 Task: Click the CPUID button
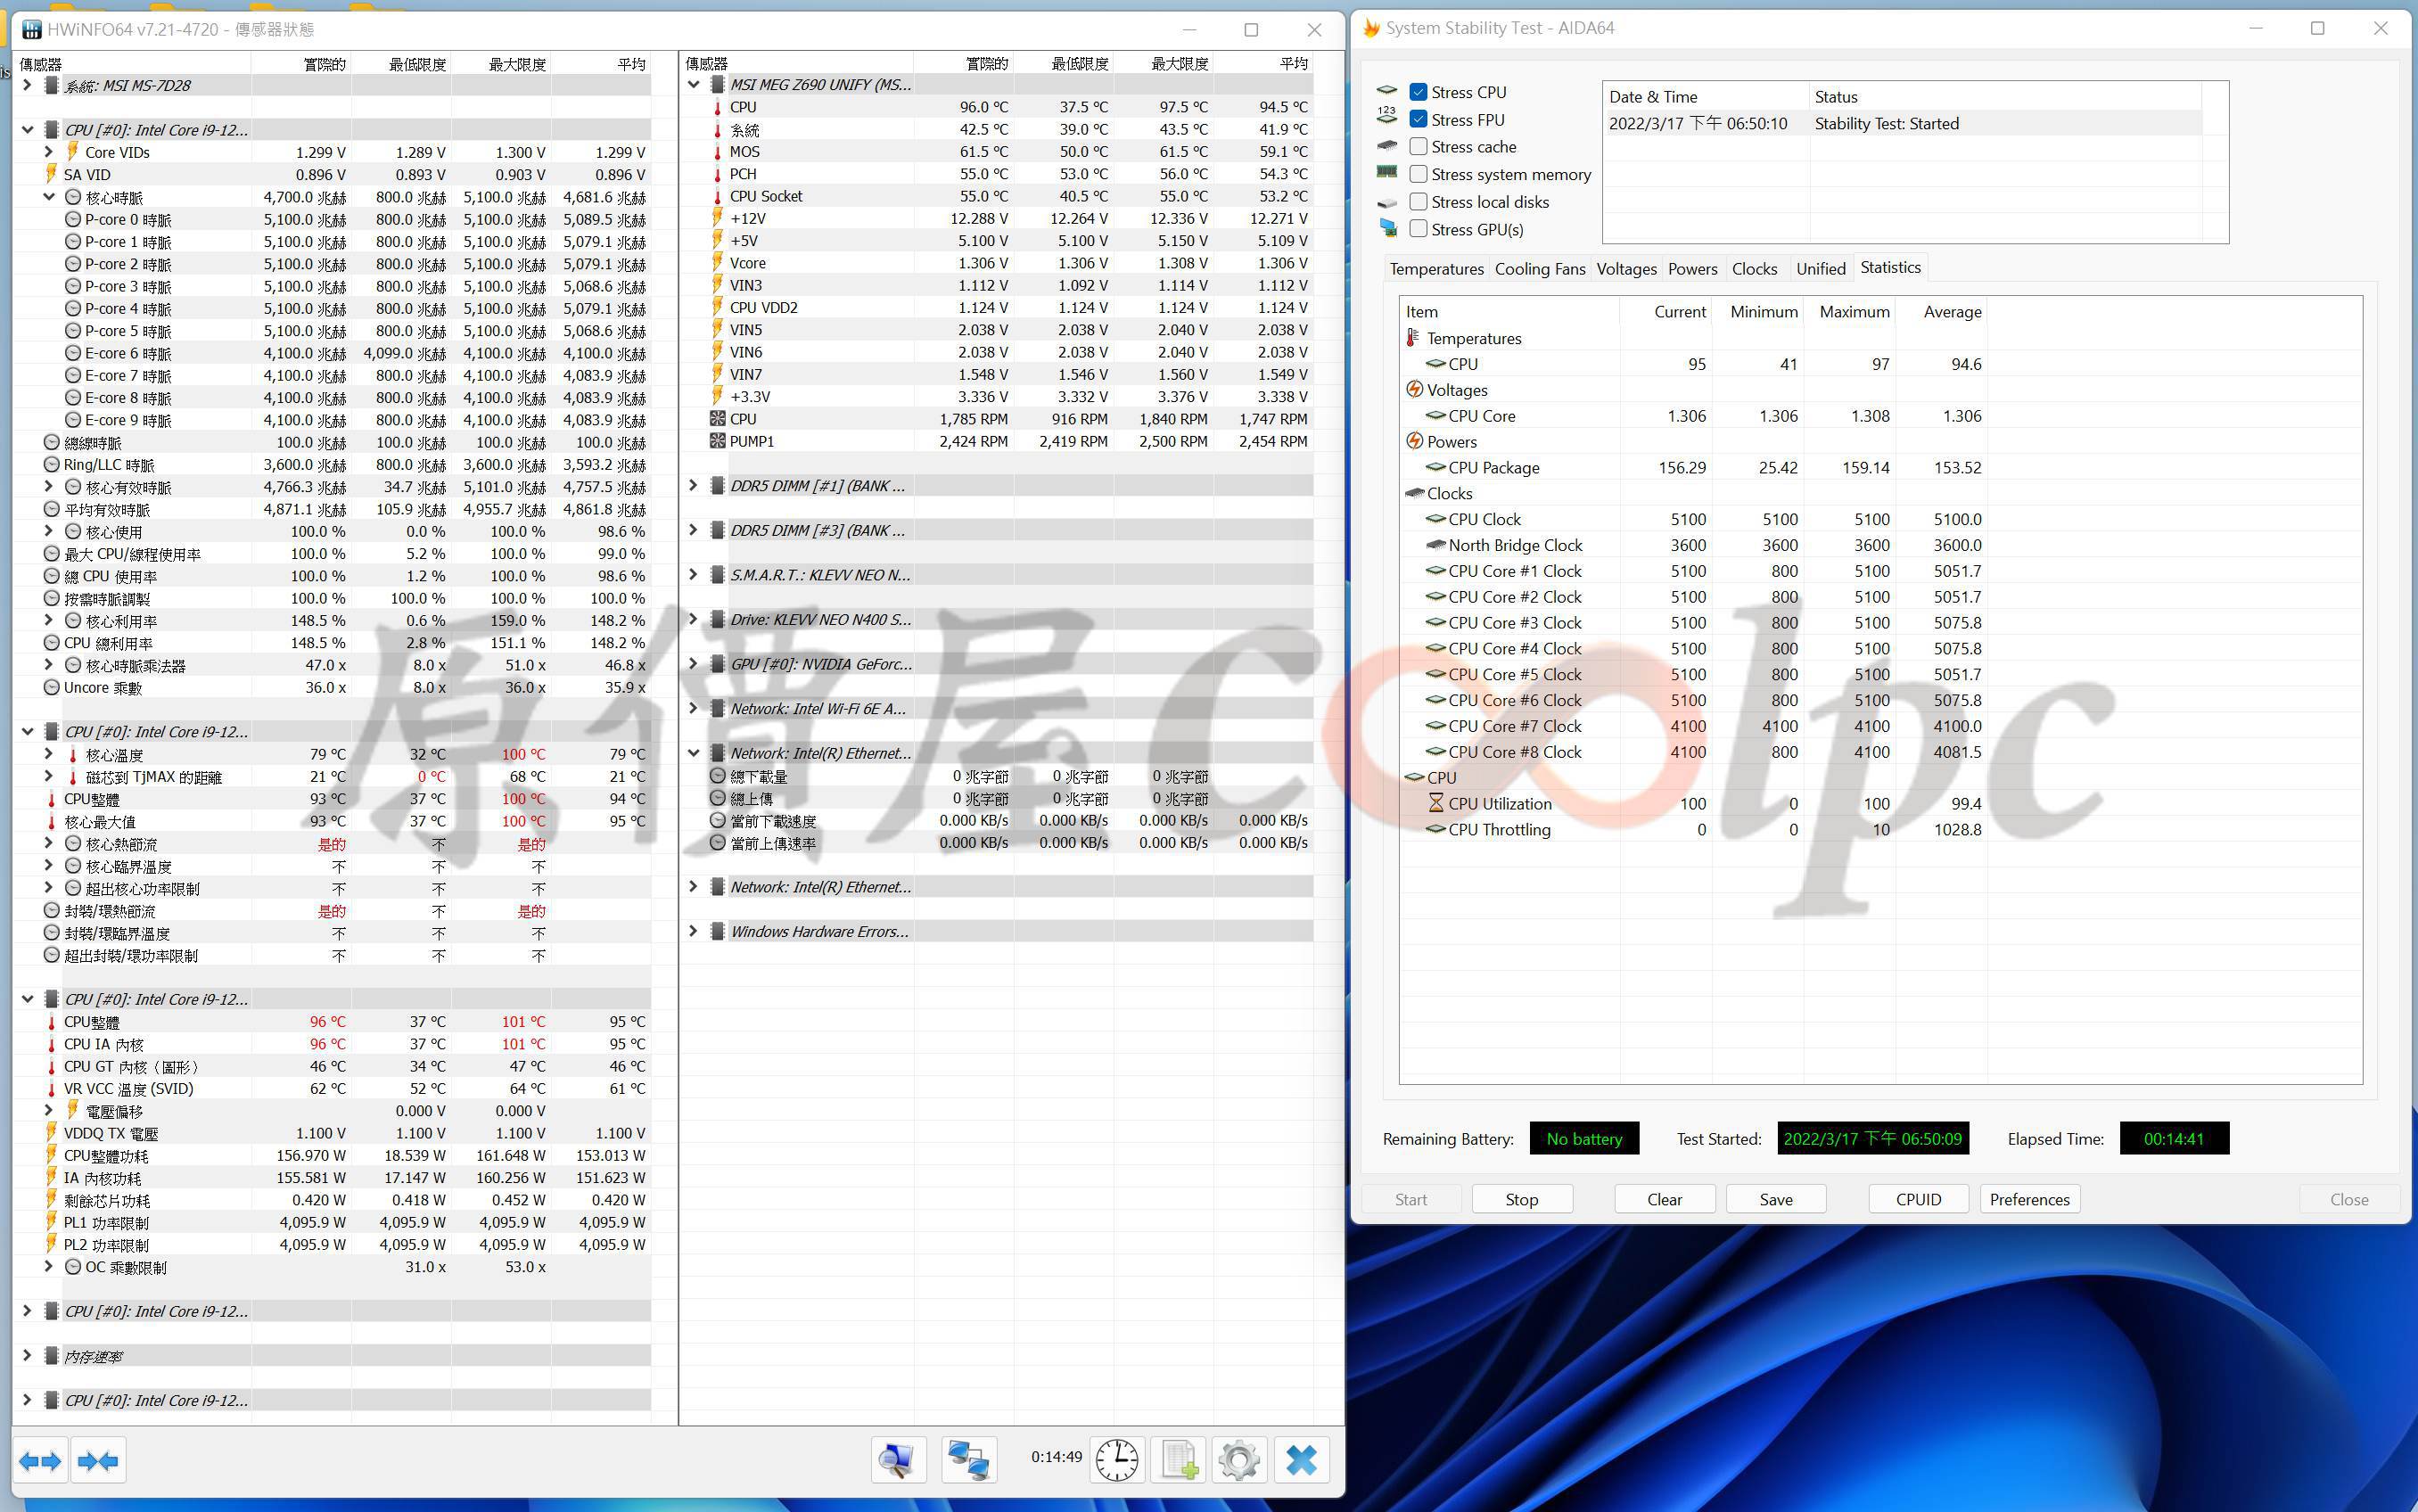[x=1917, y=1199]
